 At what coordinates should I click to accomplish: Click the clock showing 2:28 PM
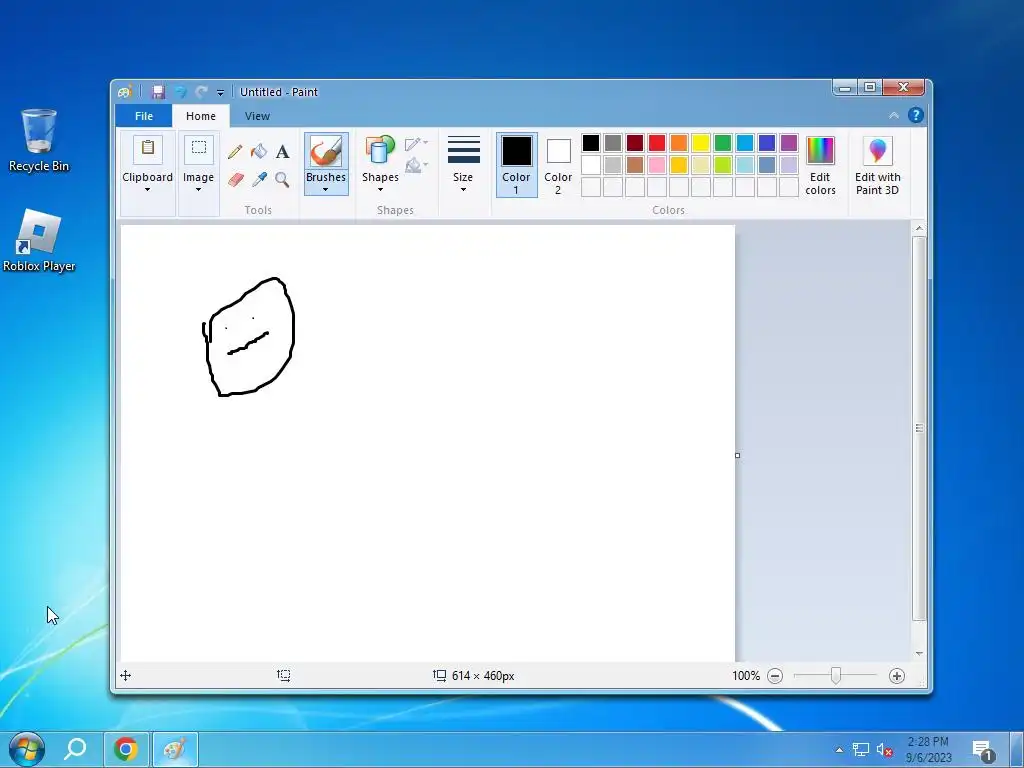(928, 742)
